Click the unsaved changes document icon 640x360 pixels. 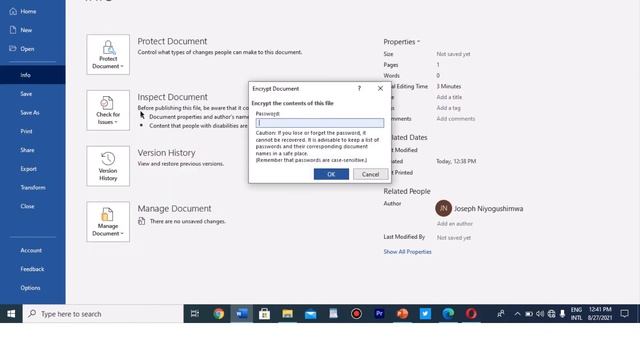(x=142, y=221)
